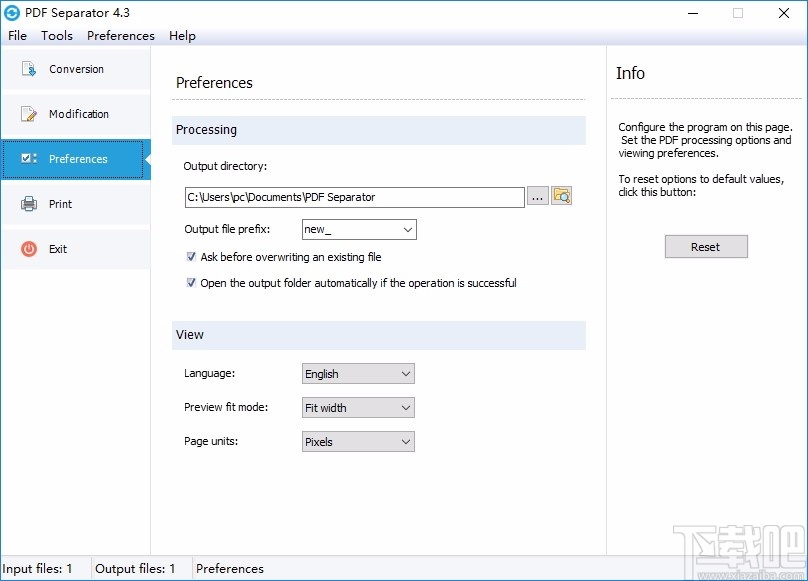Click the Preferences checklist icon in the sidebar
The width and height of the screenshot is (808, 581).
28,158
